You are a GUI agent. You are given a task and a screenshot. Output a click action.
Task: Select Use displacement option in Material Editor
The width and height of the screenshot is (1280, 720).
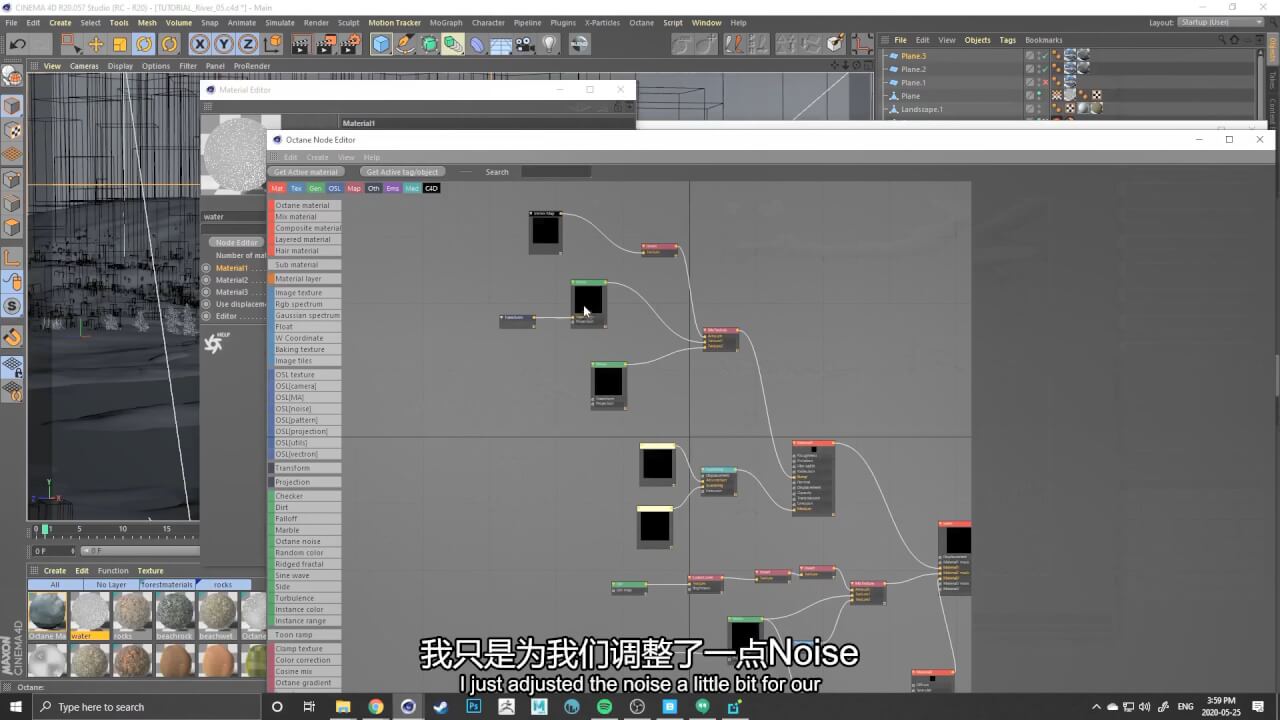[x=207, y=304]
